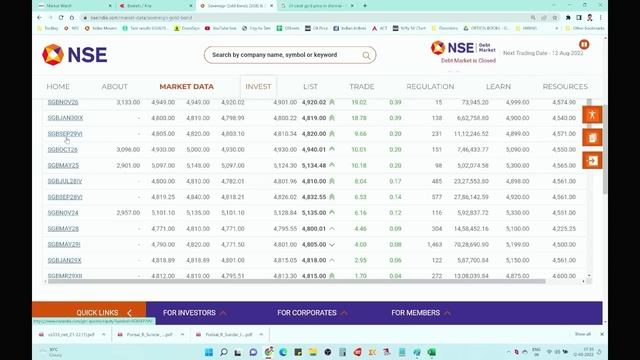Expand the For Corporates footer section

(312, 313)
